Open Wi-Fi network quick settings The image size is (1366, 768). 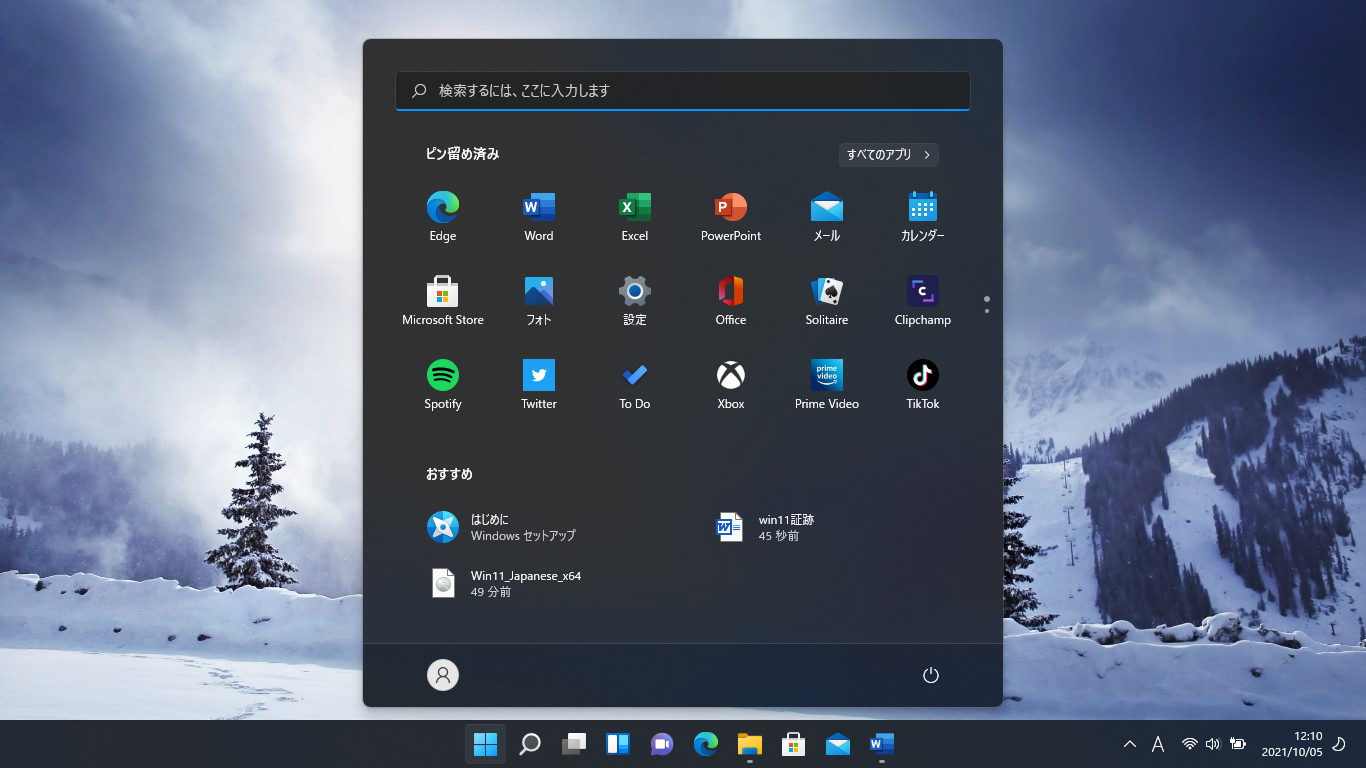pos(1190,744)
